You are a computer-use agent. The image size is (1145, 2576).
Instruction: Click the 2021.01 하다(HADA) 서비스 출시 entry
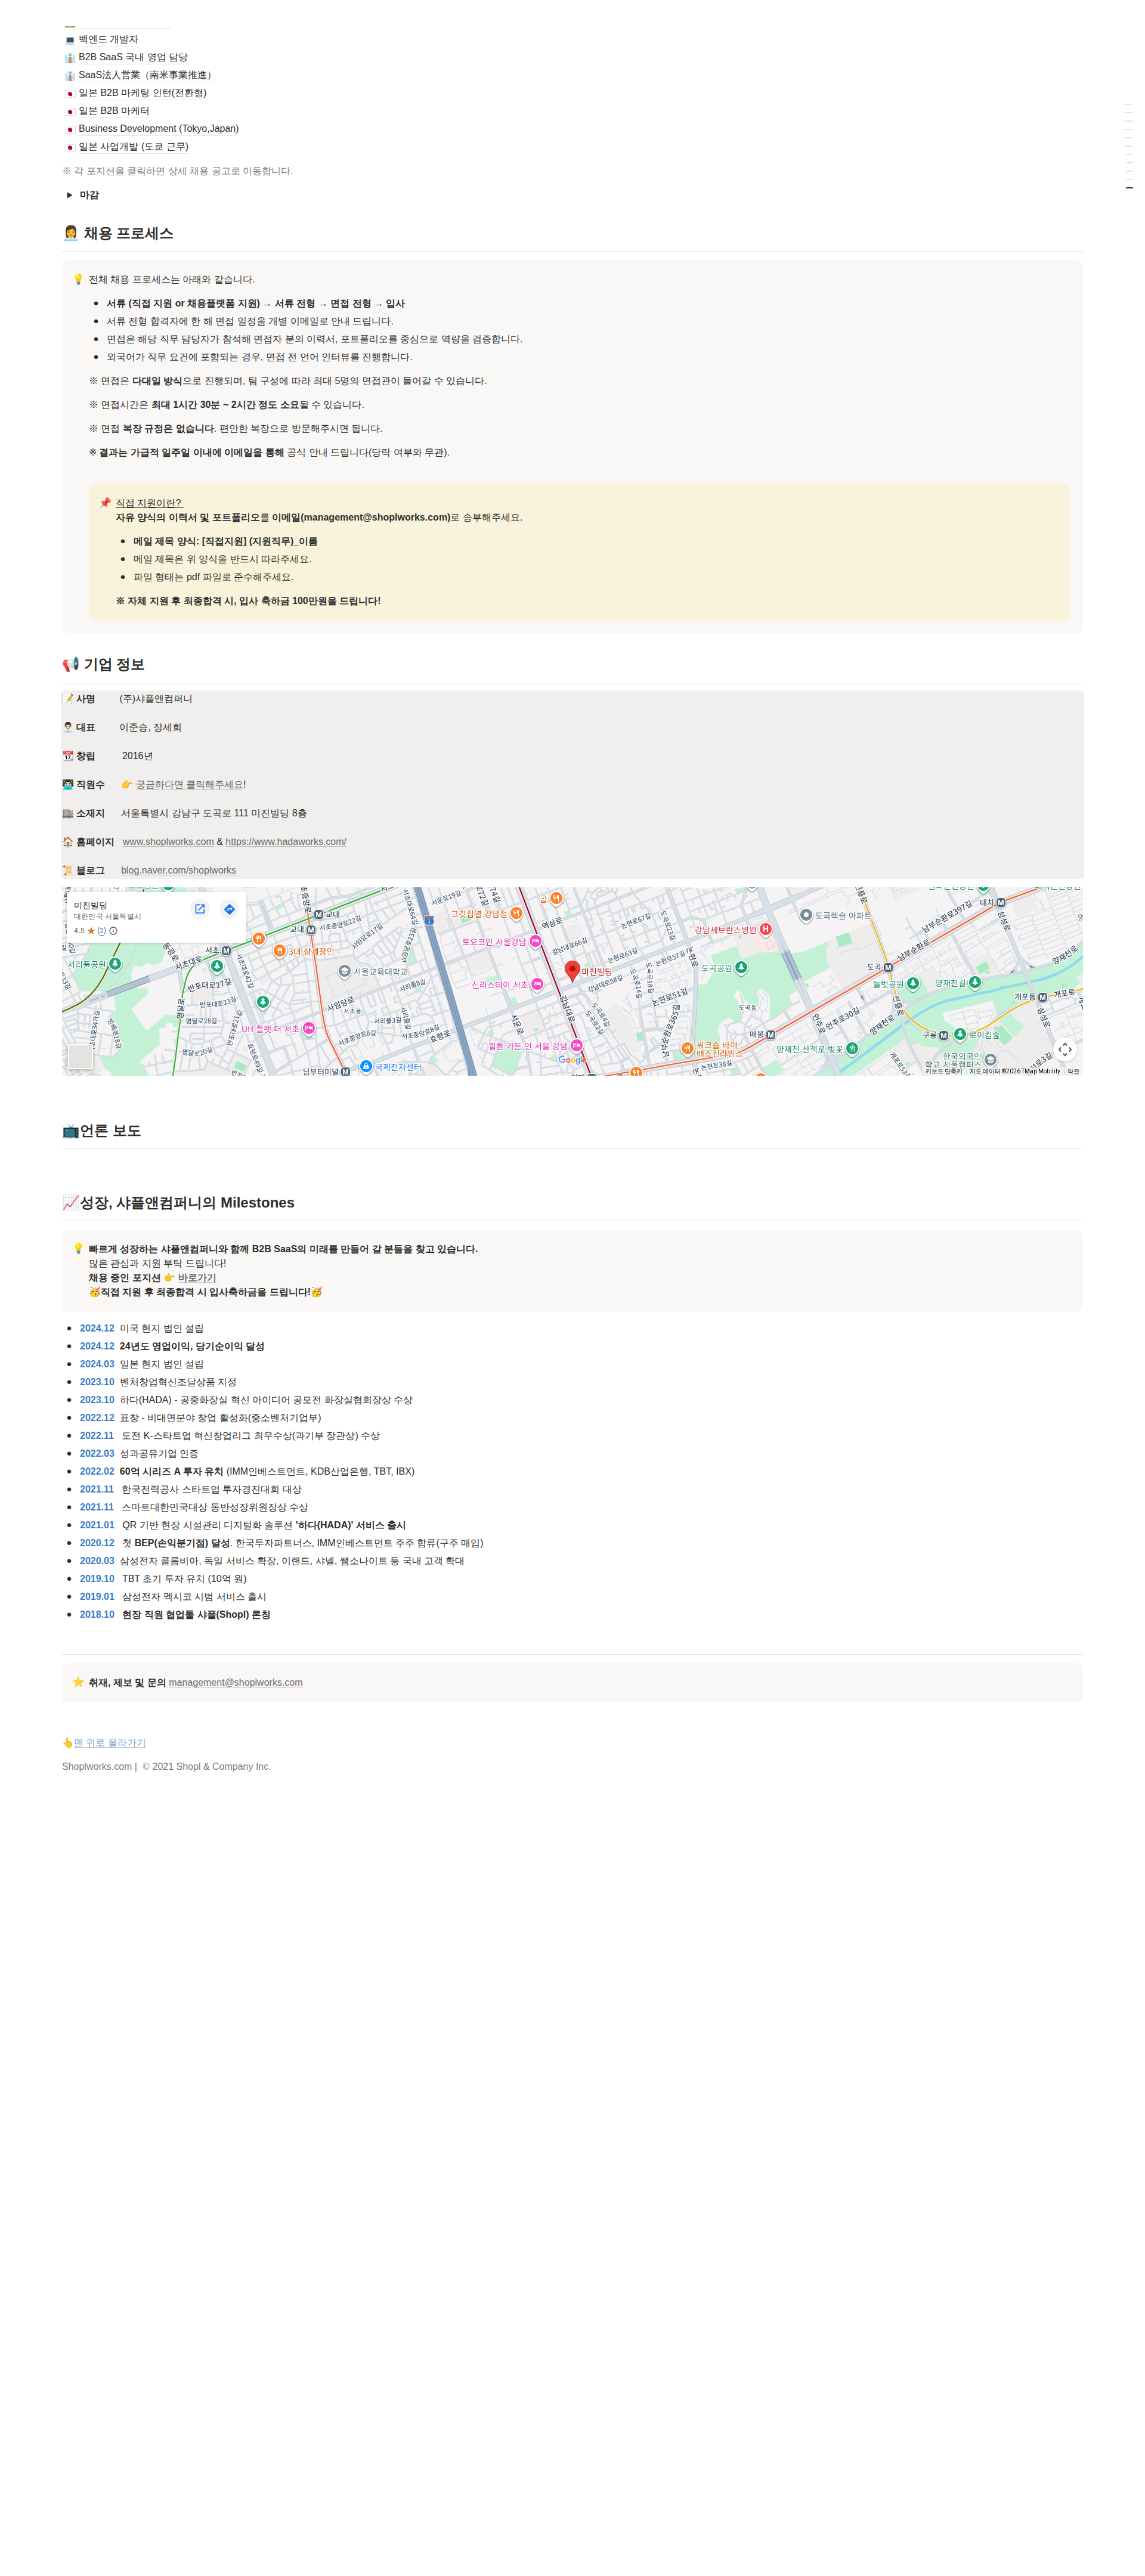pos(242,1525)
